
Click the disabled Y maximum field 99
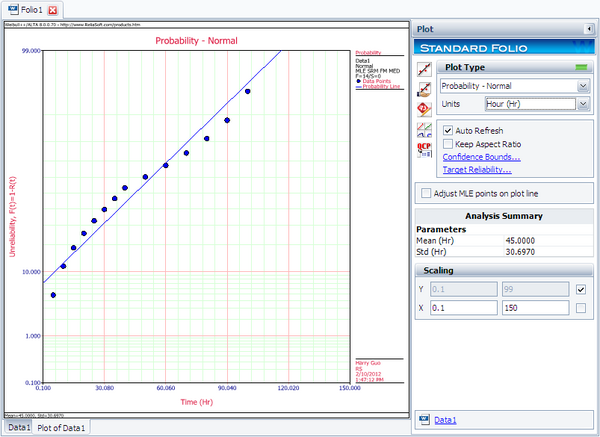[x=535, y=289]
